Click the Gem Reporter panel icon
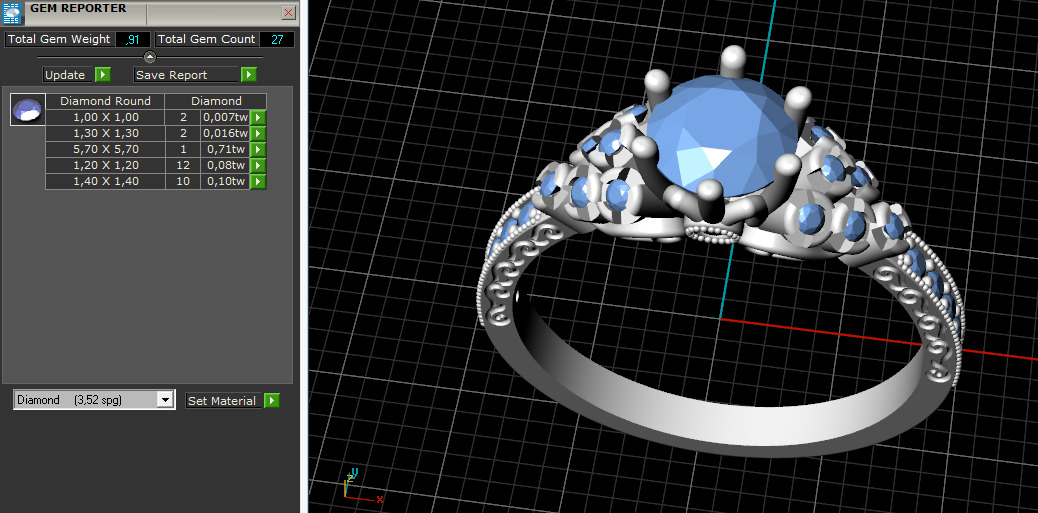This screenshot has height=513, width=1038. 12,13
